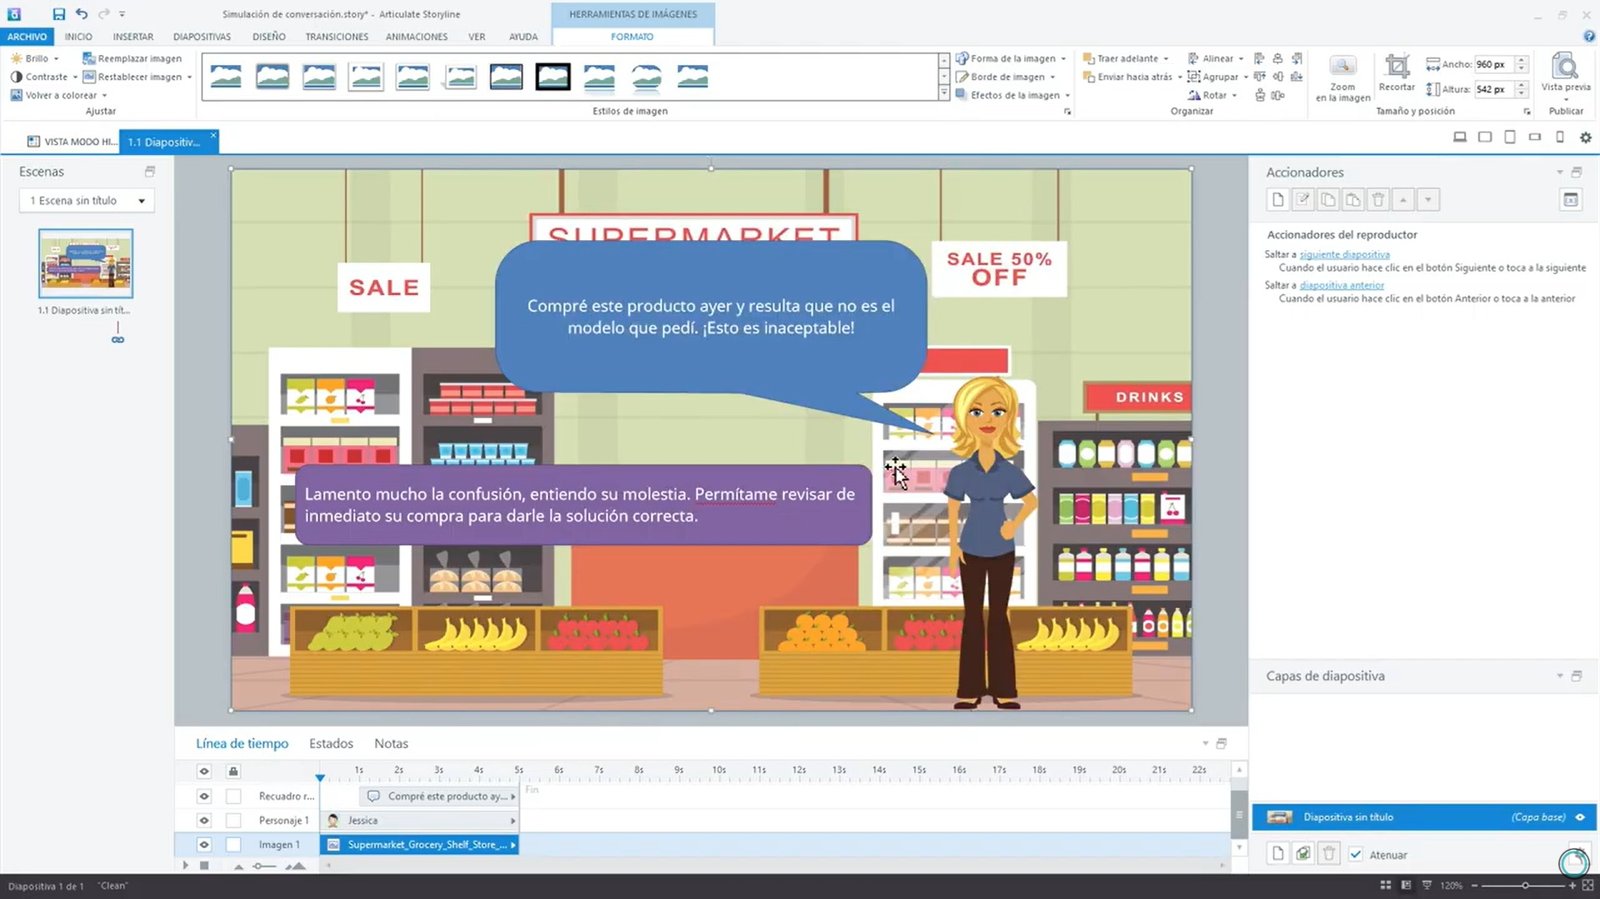Edit the selected trigger
Viewport: 1600px width, 899px height.
click(x=1303, y=200)
